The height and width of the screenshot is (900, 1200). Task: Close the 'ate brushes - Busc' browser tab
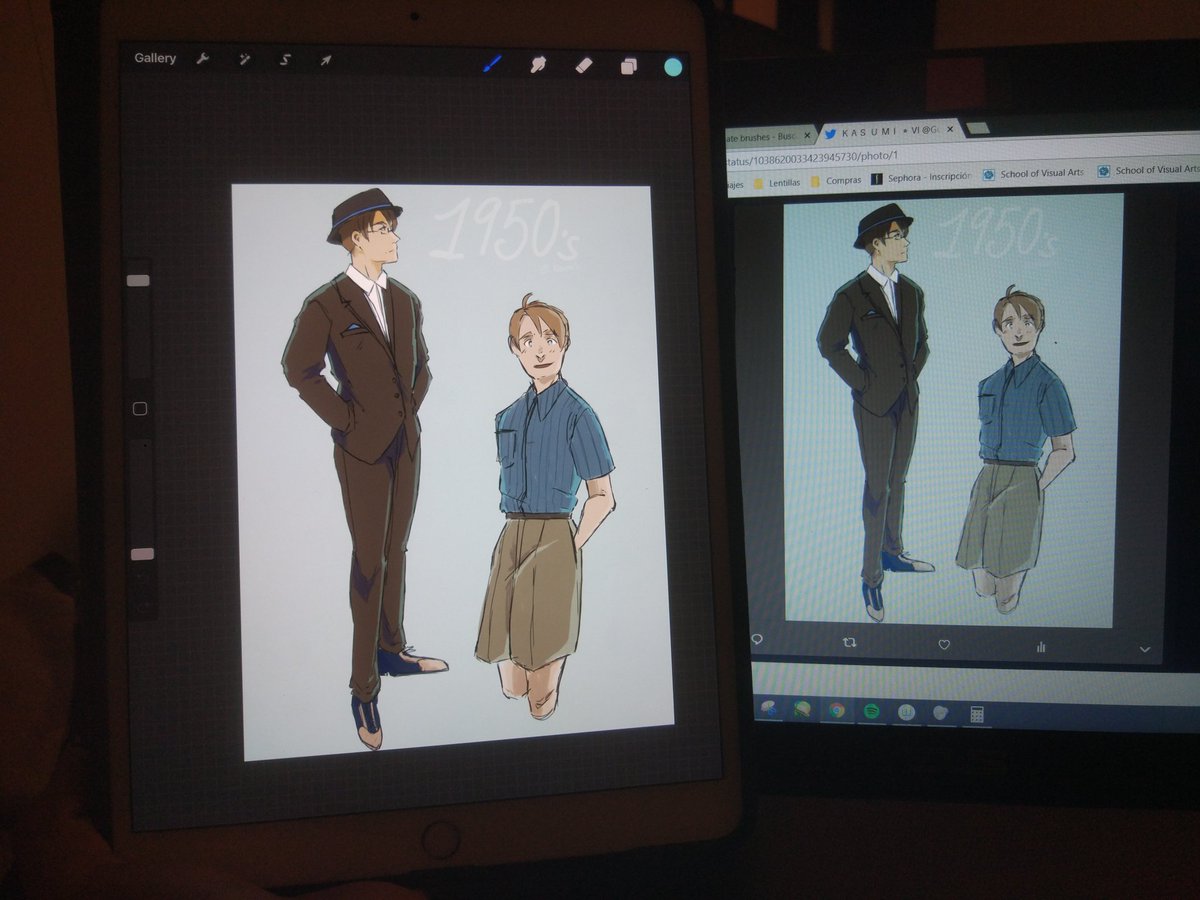(807, 135)
